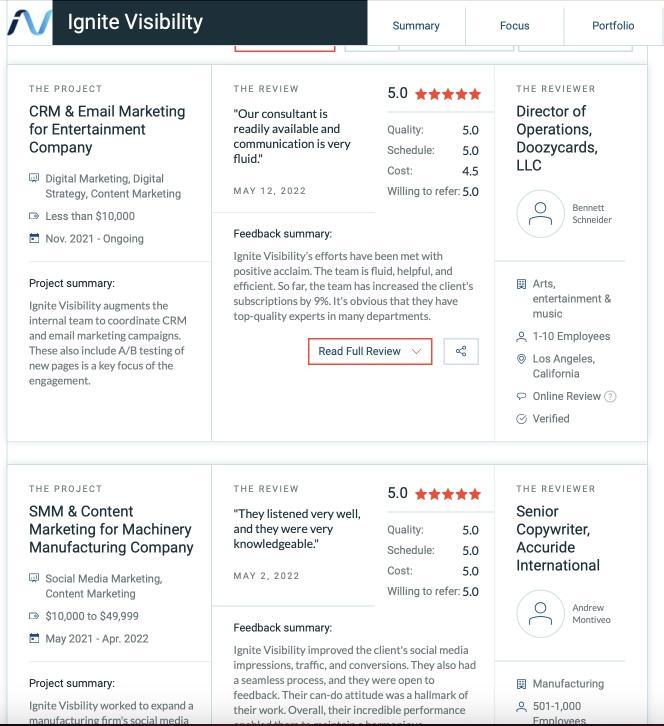
Task: Click the location pin icon by Los Angeles
Action: tap(521, 359)
